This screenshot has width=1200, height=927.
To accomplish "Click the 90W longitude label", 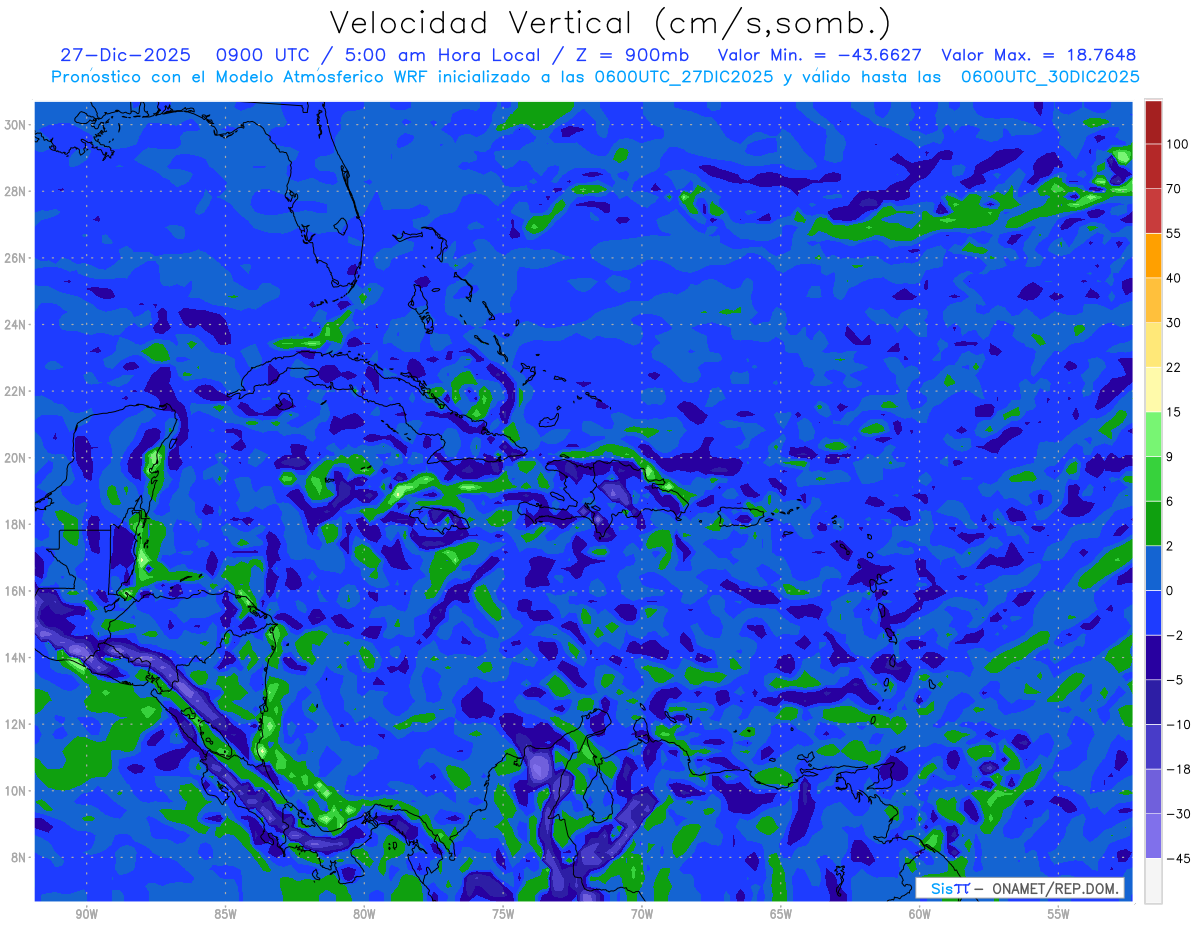I will pos(86,914).
